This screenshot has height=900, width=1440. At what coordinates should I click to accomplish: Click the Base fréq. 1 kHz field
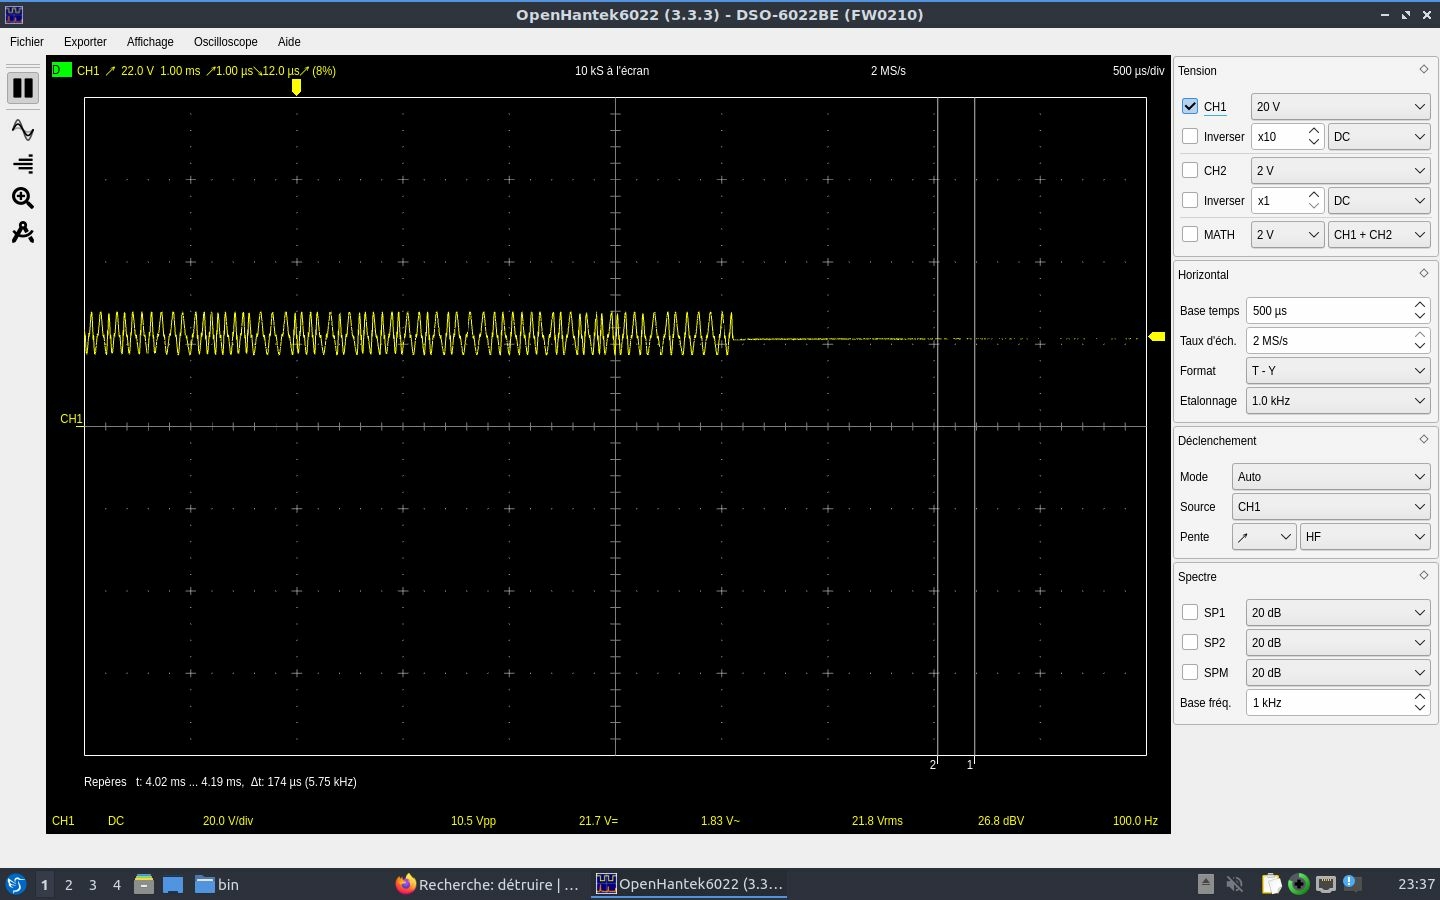(x=1338, y=702)
